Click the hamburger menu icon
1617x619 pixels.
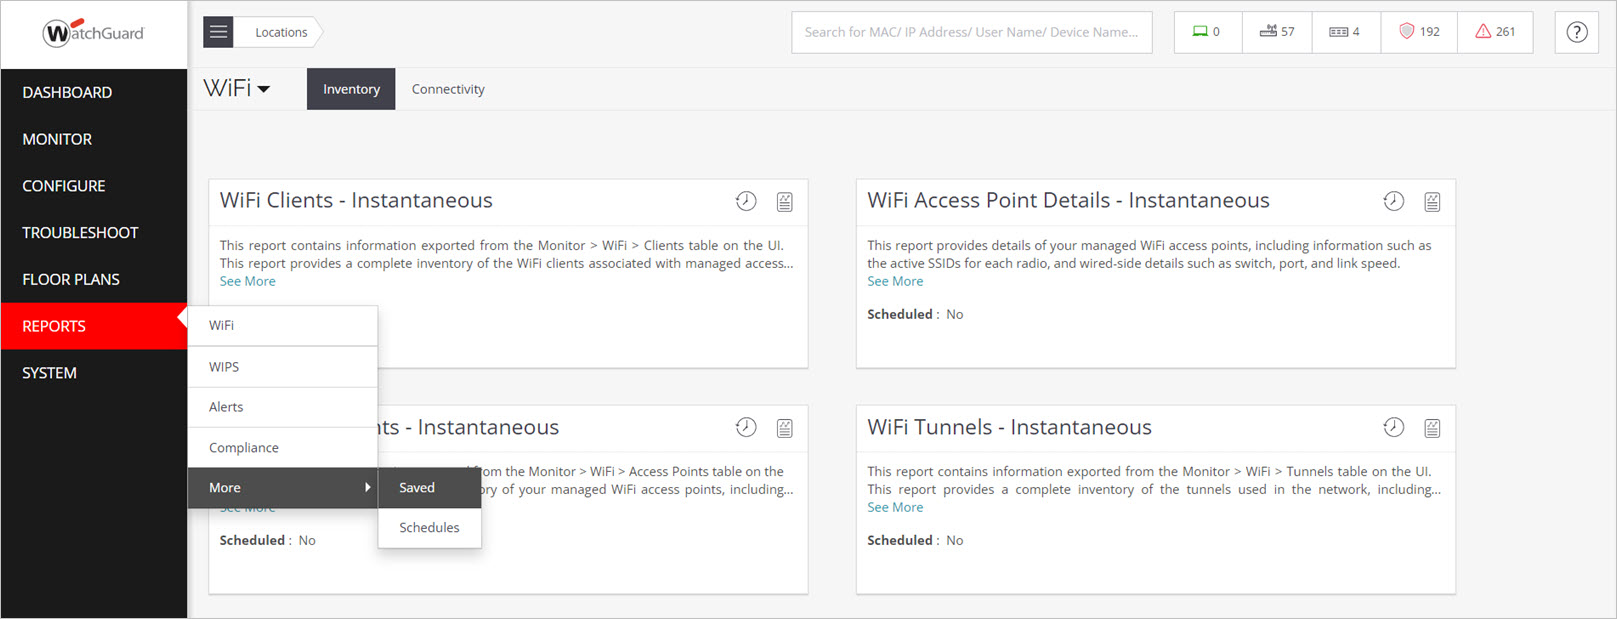218,32
